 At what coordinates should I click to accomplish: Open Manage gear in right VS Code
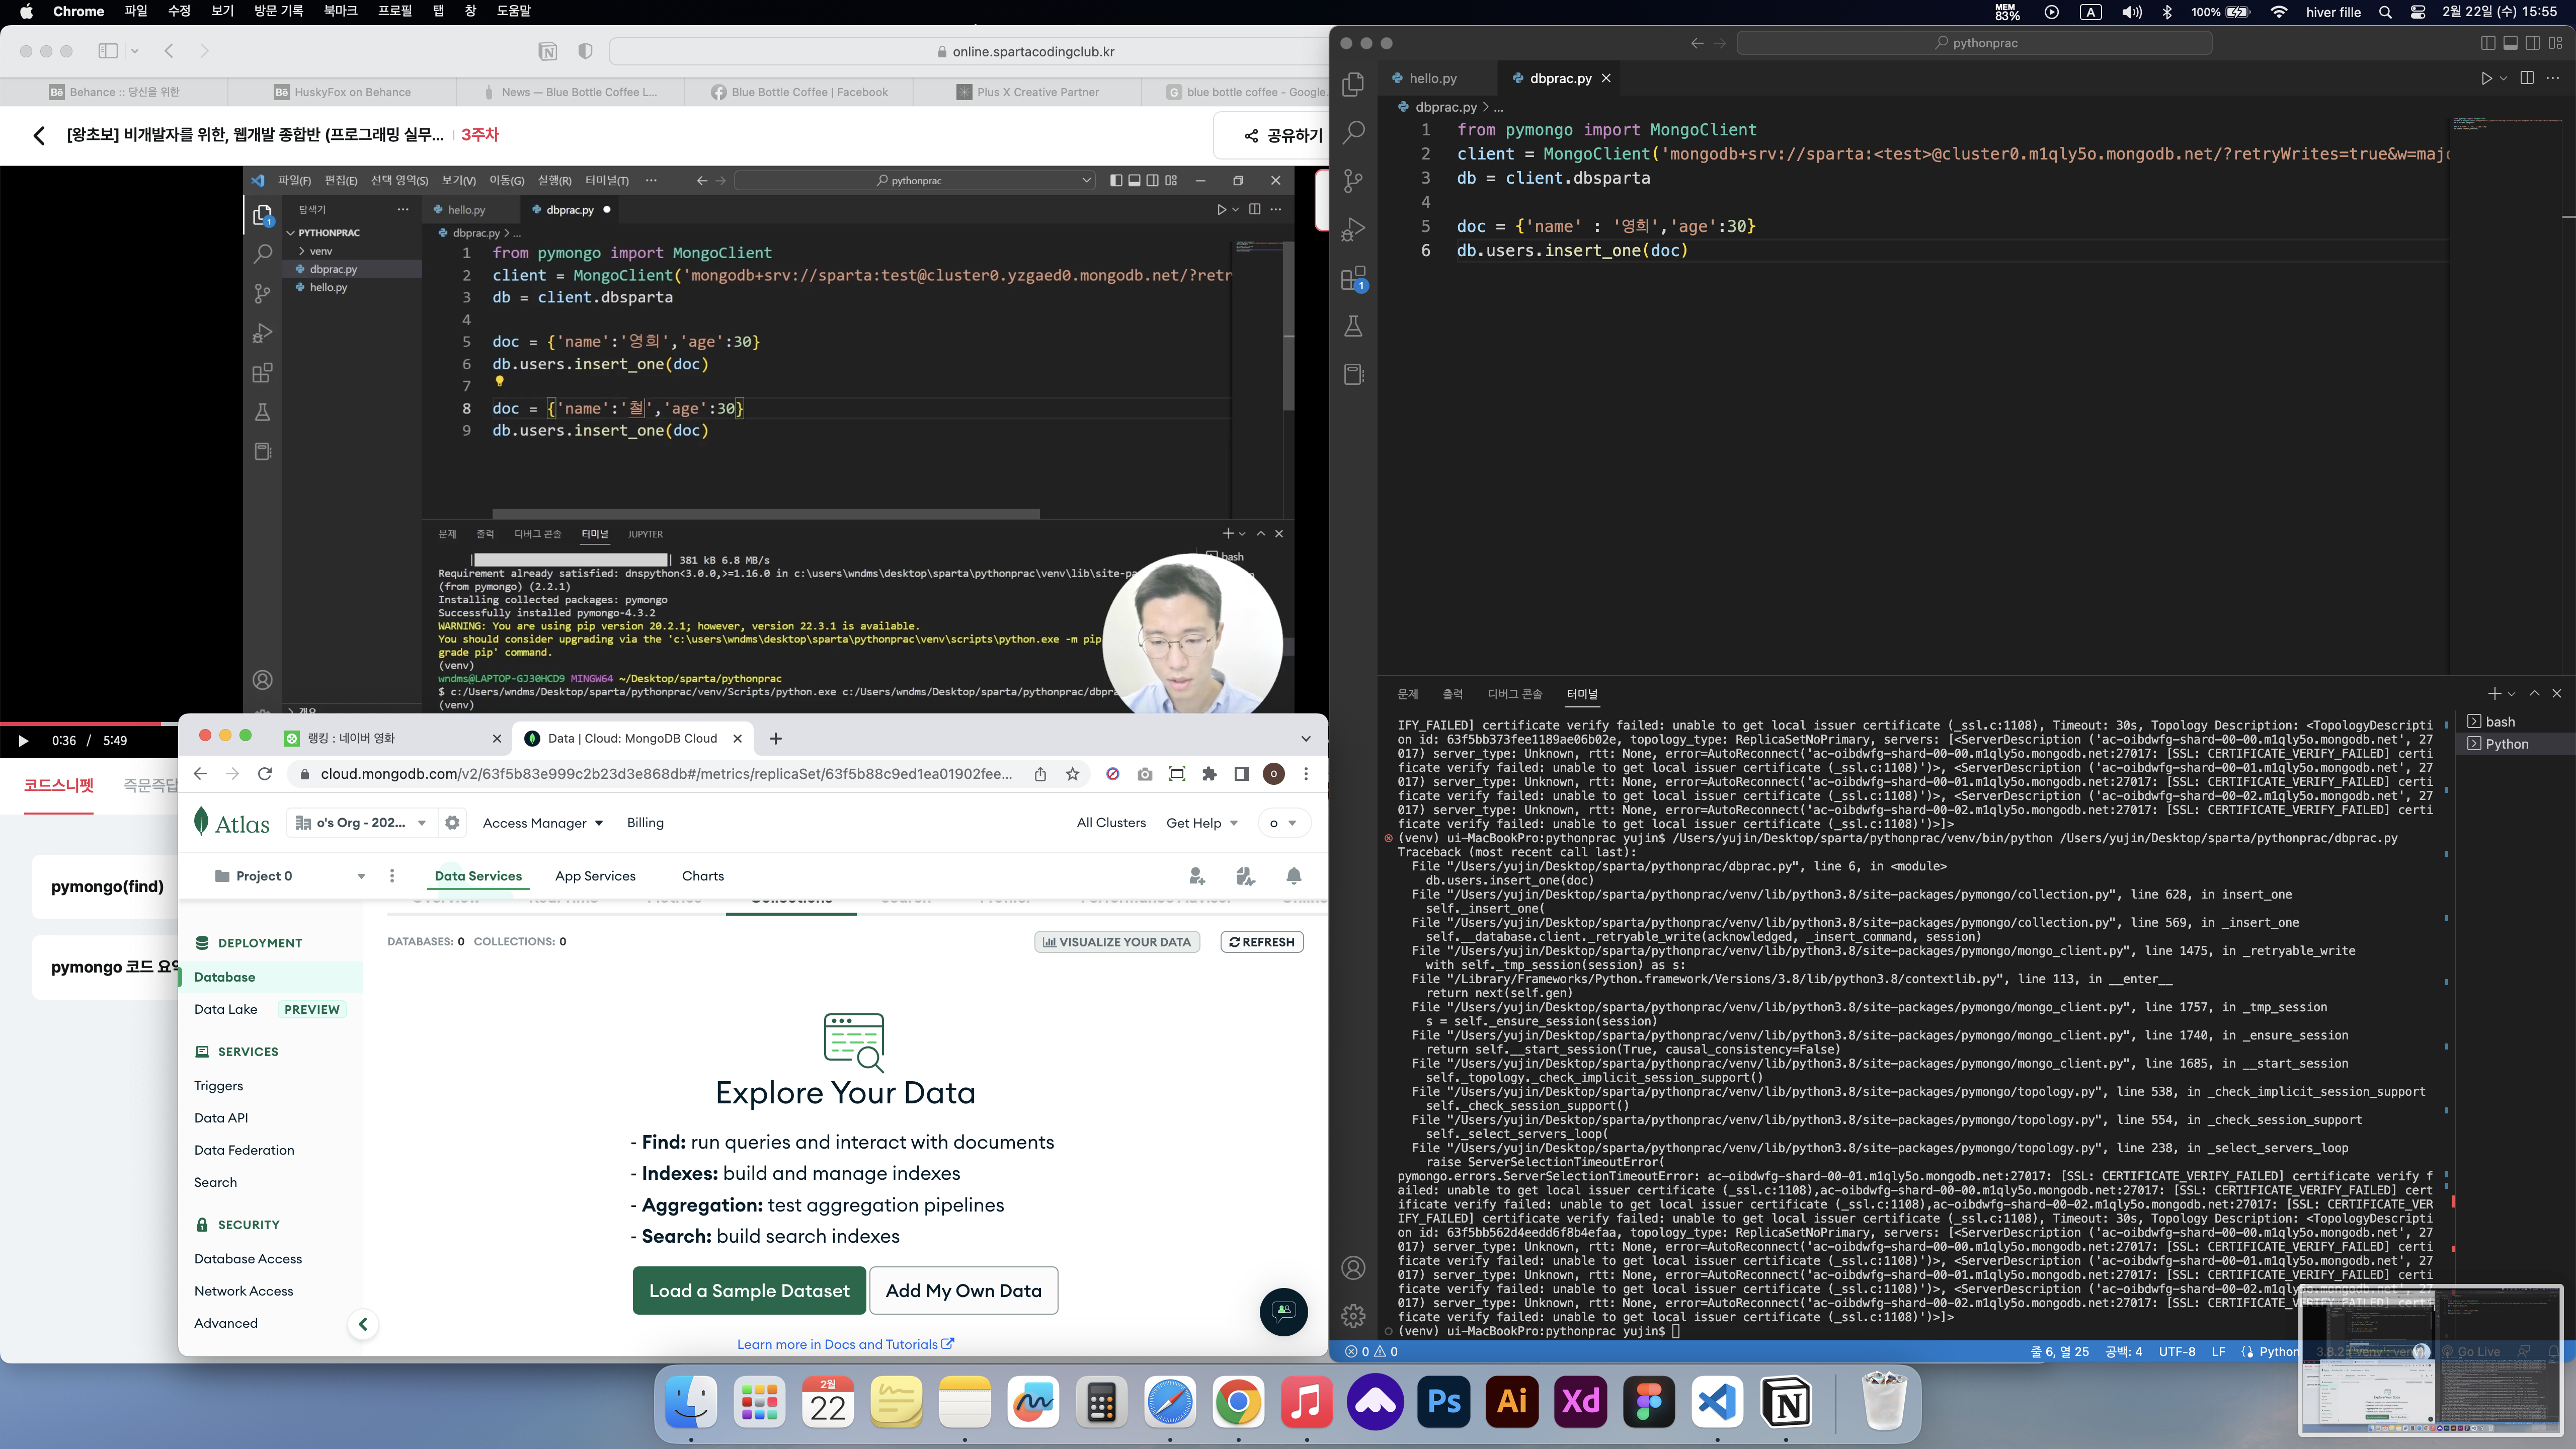click(1353, 1316)
